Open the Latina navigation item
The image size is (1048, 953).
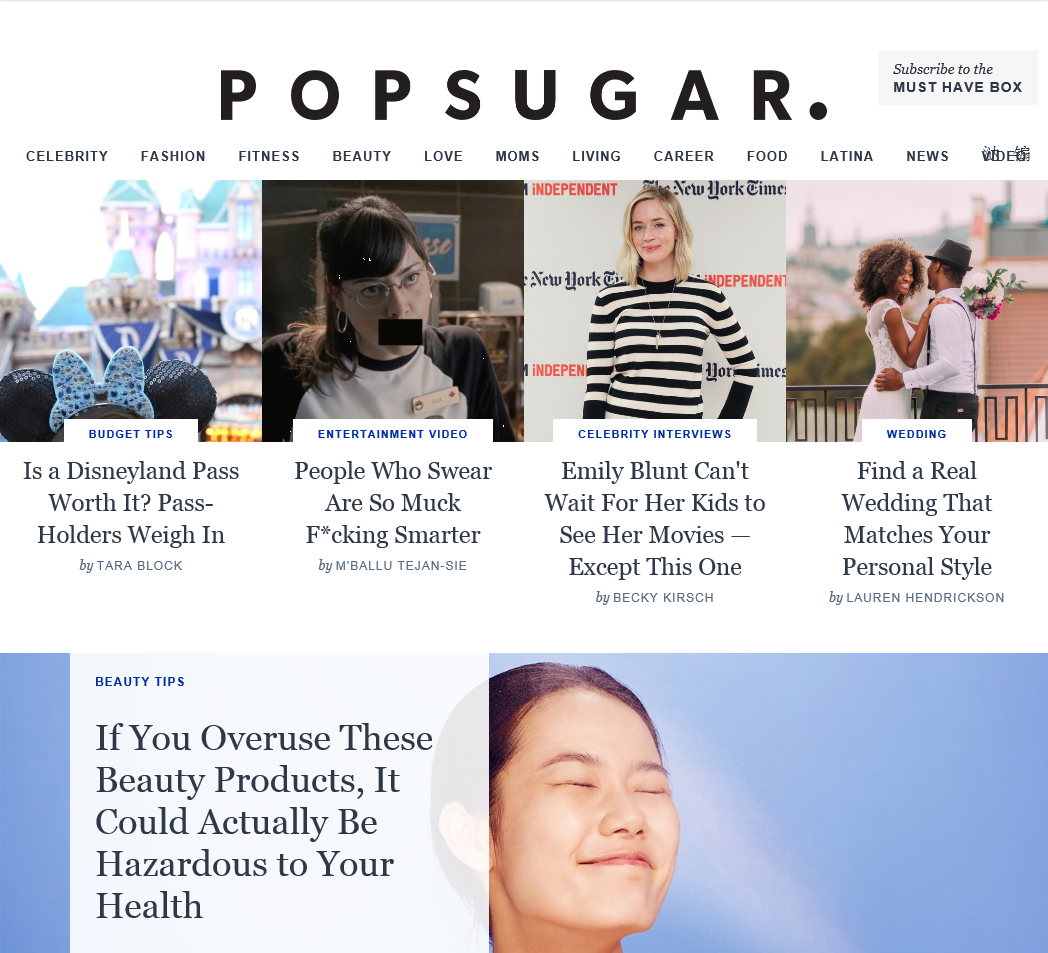pyautogui.click(x=847, y=156)
